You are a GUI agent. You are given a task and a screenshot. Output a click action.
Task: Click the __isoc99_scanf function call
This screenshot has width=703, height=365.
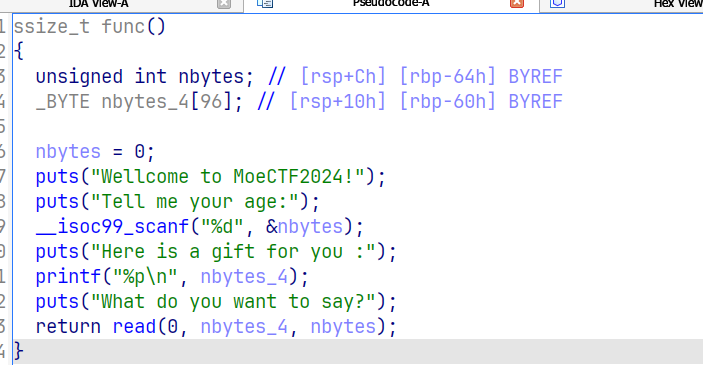pyautogui.click(x=112, y=227)
